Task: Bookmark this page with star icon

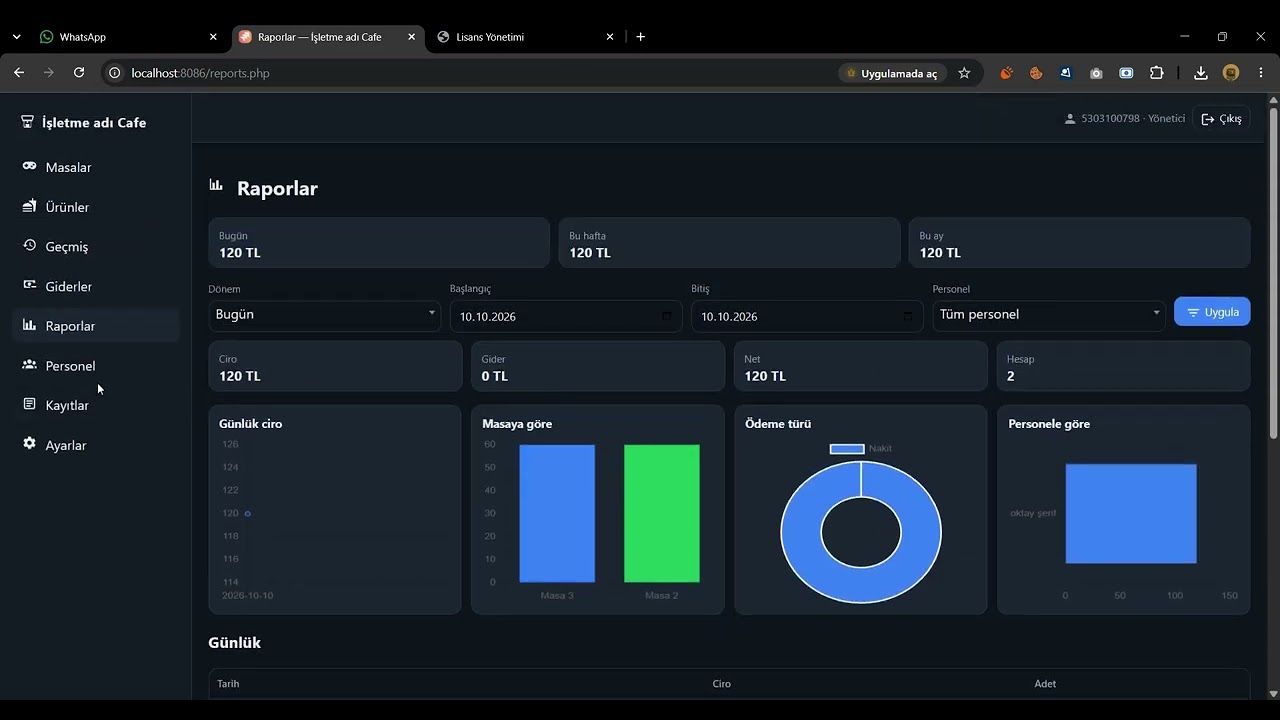Action: (x=964, y=73)
